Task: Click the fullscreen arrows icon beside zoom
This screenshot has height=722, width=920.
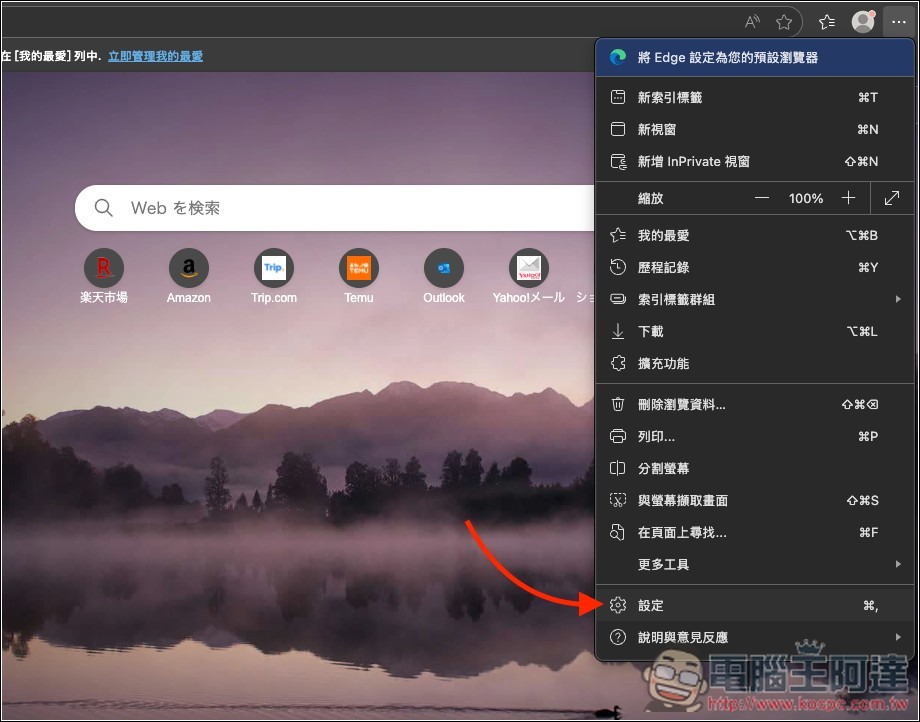Action: coord(892,198)
